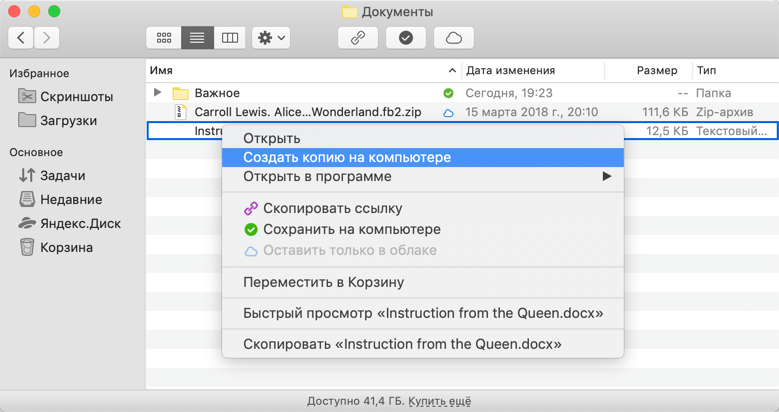The width and height of the screenshot is (779, 412).
Task: Open Скриншоты folder in sidebar
Action: (x=76, y=97)
